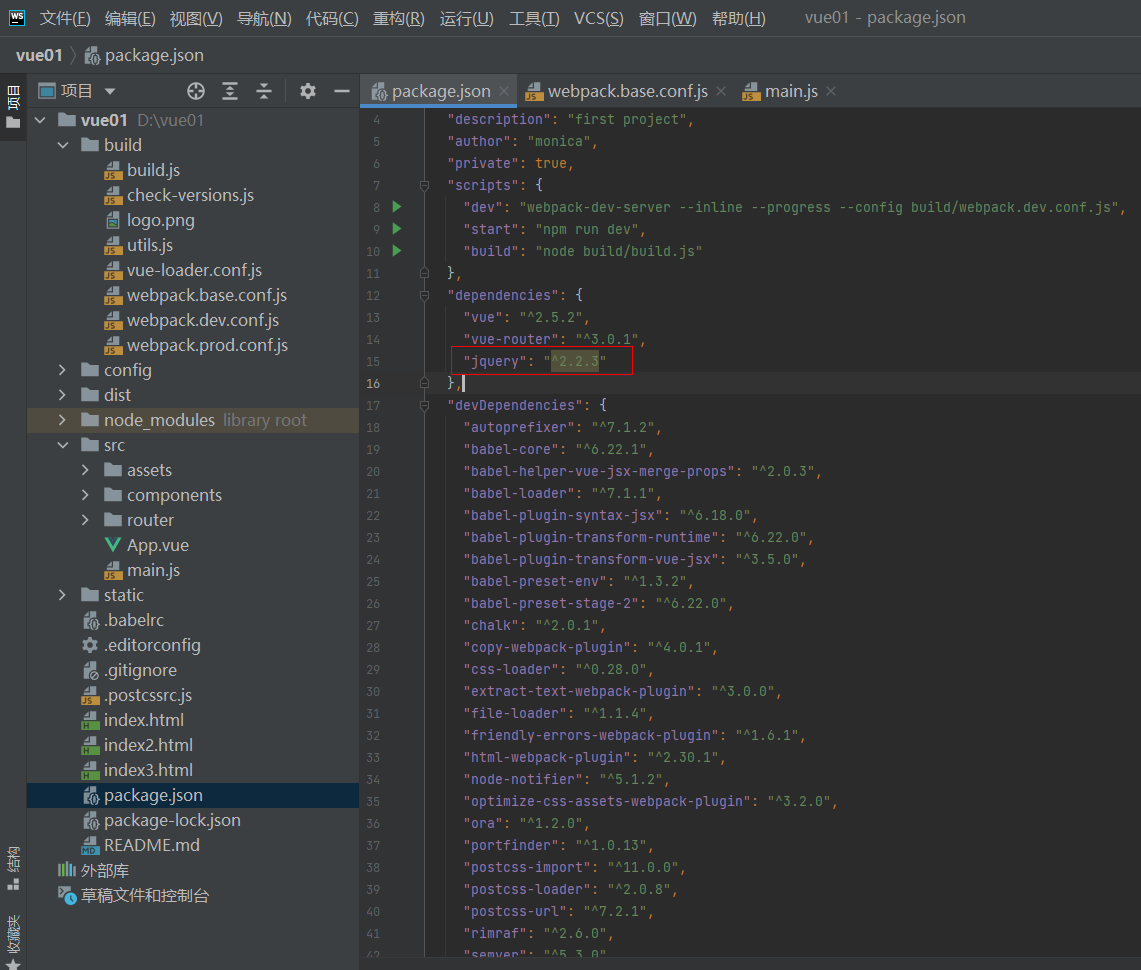
Task: Click the App.vue file icon
Action: click(x=113, y=545)
